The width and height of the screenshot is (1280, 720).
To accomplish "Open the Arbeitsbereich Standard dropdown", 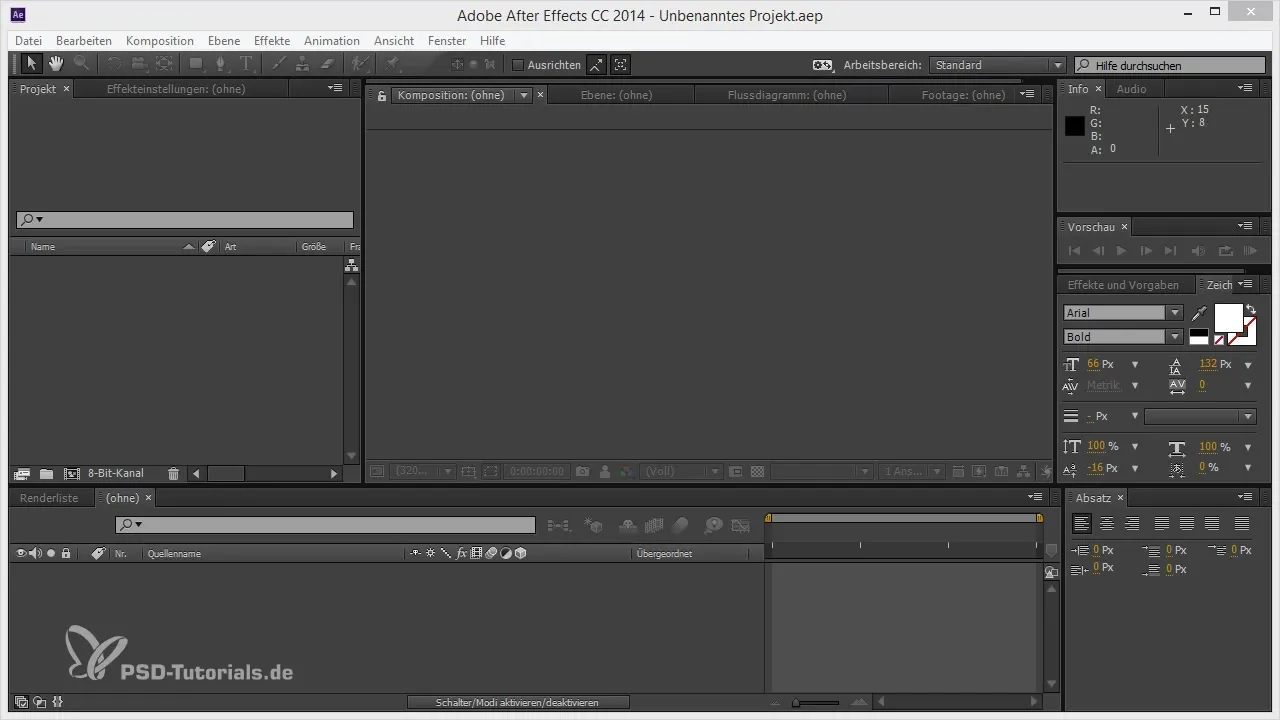I will [x=997, y=65].
